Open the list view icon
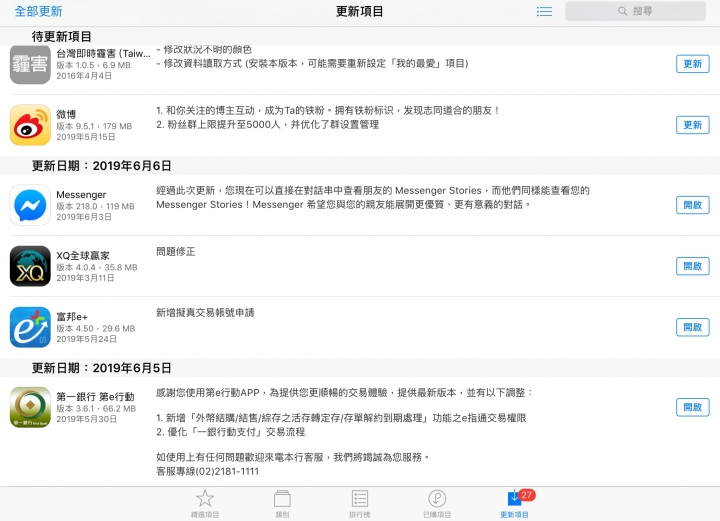The image size is (720, 521). point(544,11)
